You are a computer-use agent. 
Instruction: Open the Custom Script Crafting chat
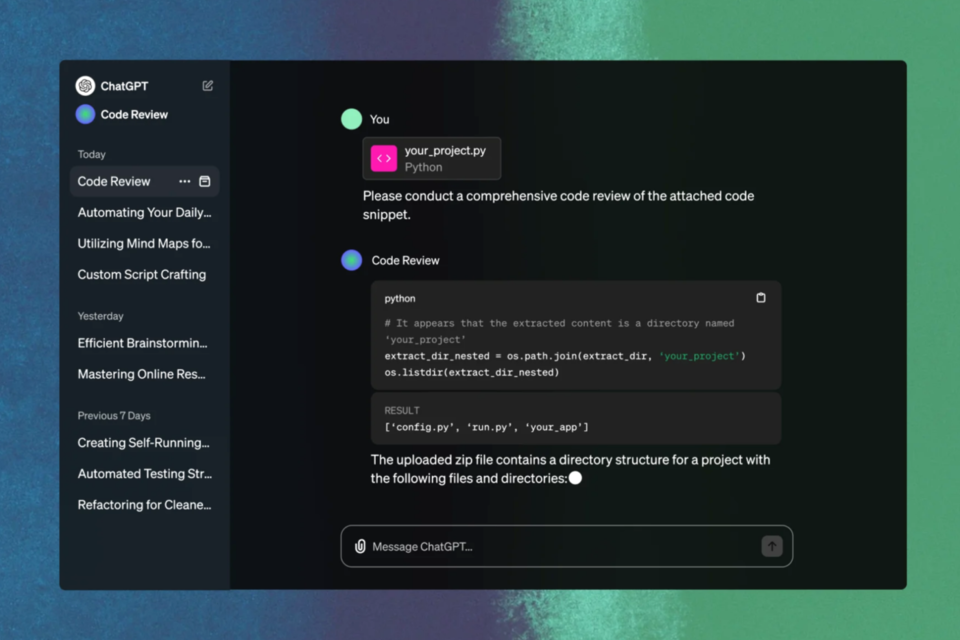[x=142, y=275]
